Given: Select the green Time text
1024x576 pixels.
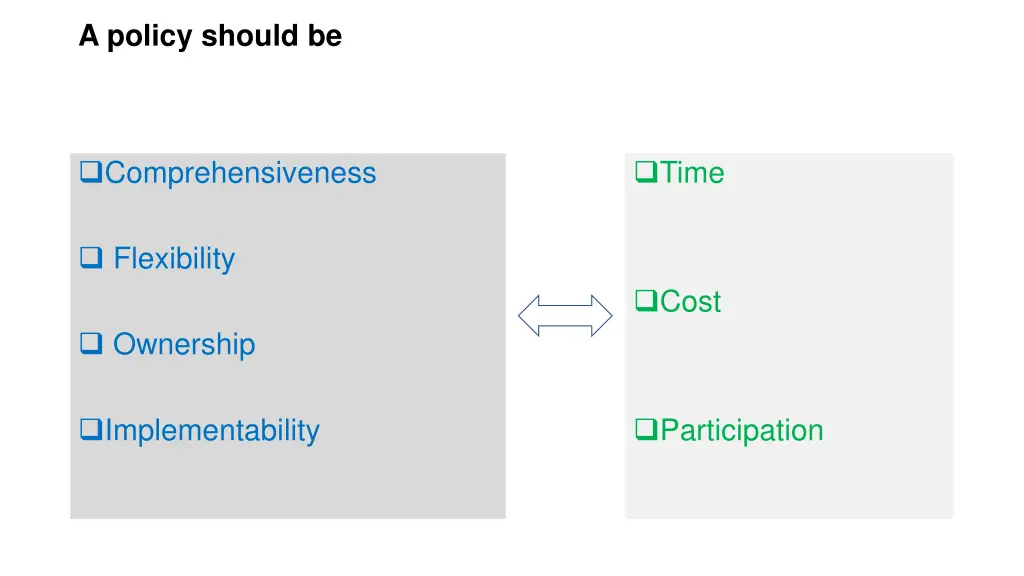Looking at the screenshot, I should pyautogui.click(x=692, y=173).
